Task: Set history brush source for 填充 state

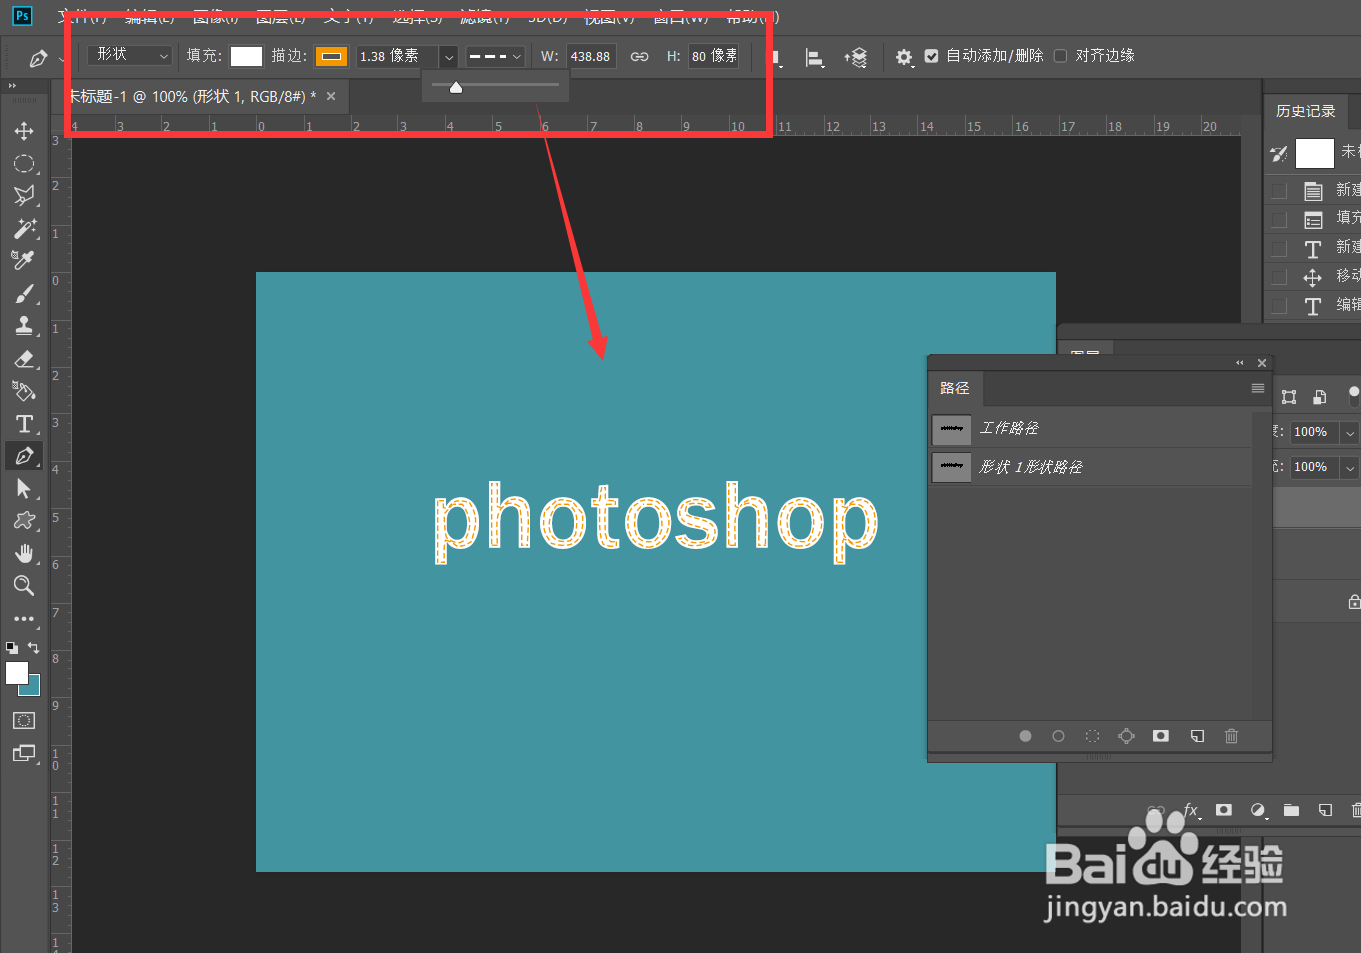Action: (x=1279, y=219)
